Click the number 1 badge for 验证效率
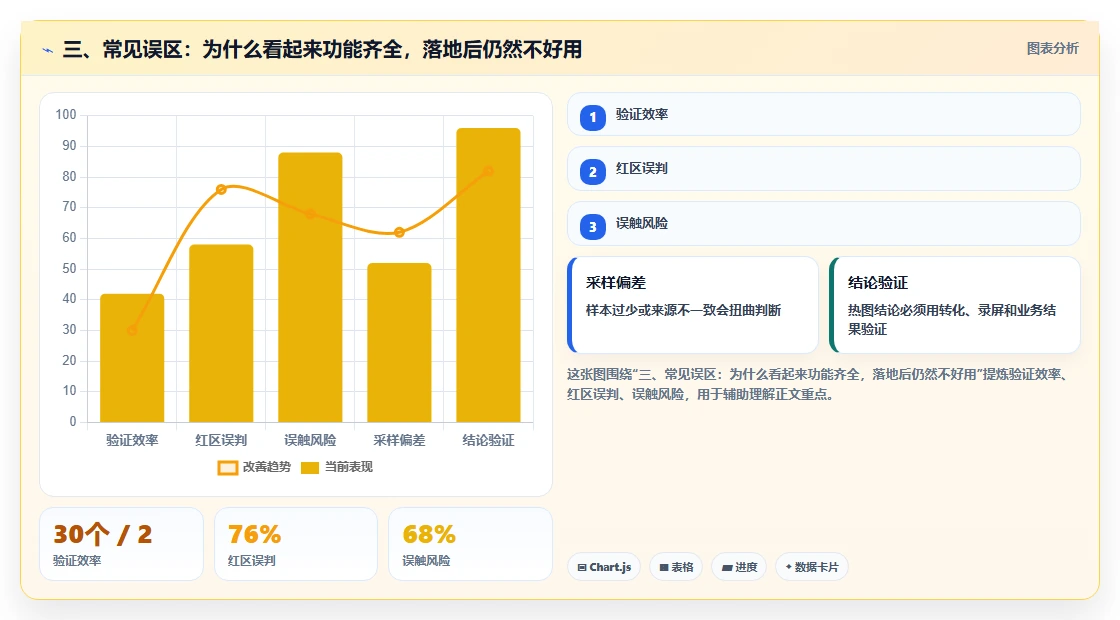 click(593, 117)
